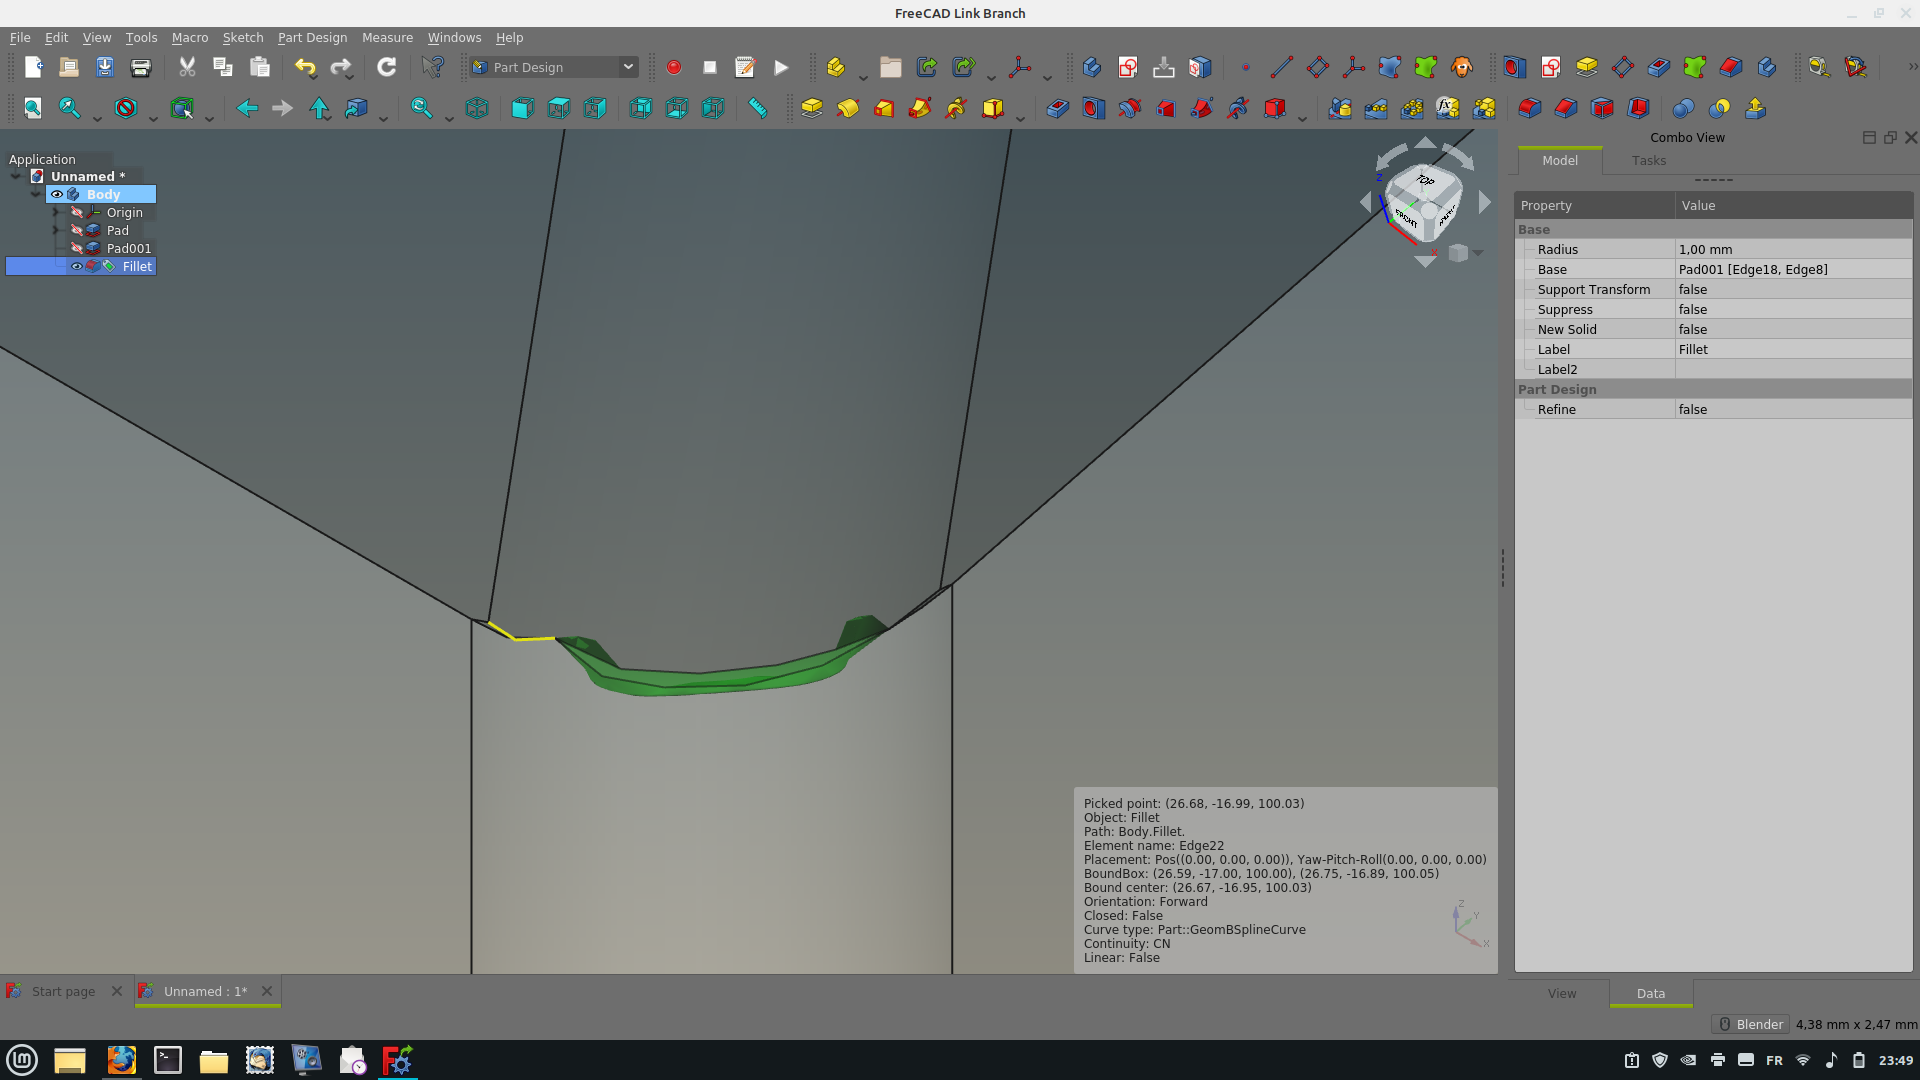This screenshot has height=1080, width=1920.
Task: Open the workbench selector dropdown
Action: click(x=628, y=67)
